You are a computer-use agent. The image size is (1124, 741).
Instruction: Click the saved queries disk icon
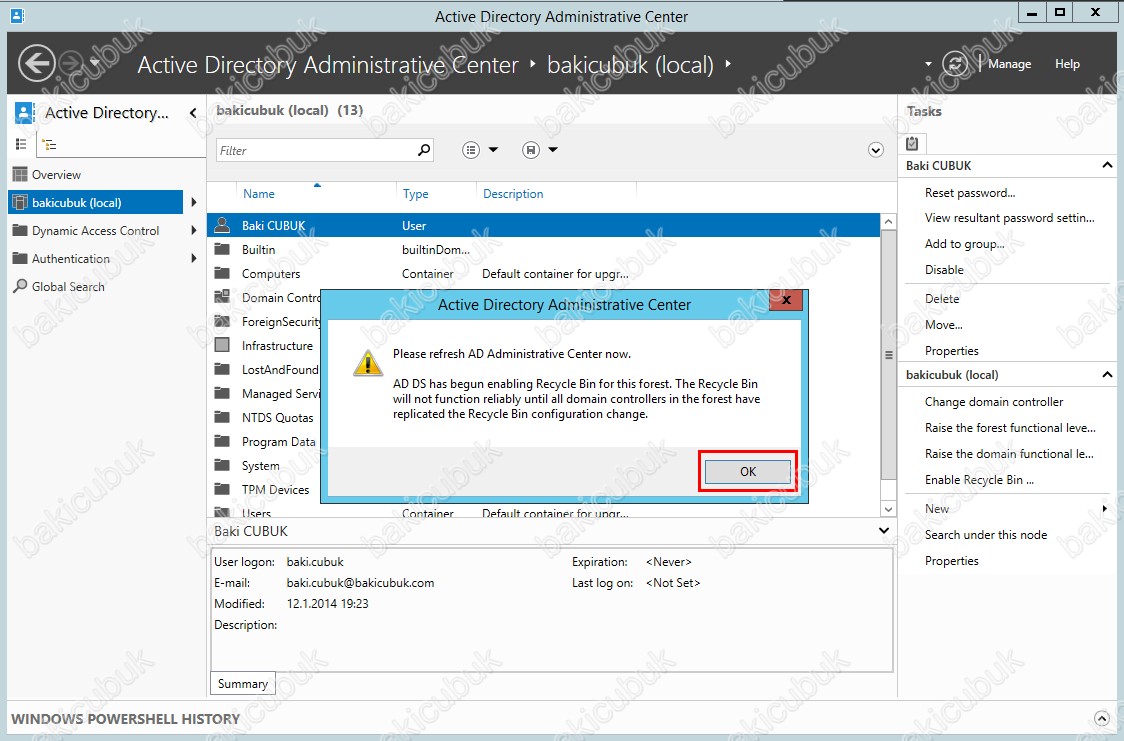pyautogui.click(x=530, y=150)
